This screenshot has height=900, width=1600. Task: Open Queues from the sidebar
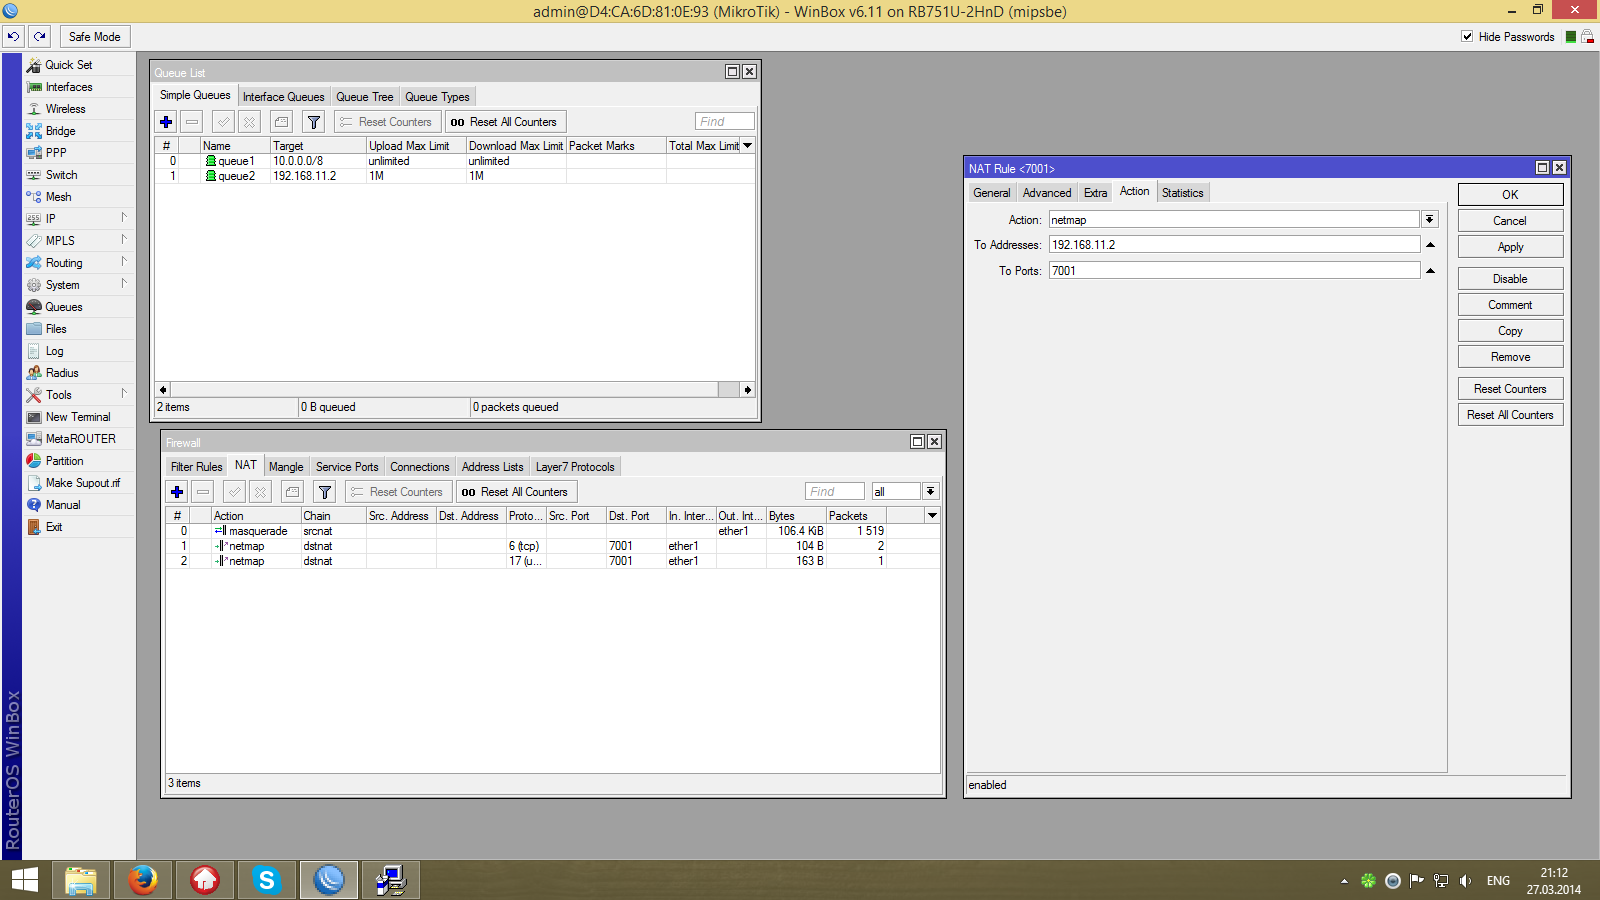[64, 307]
